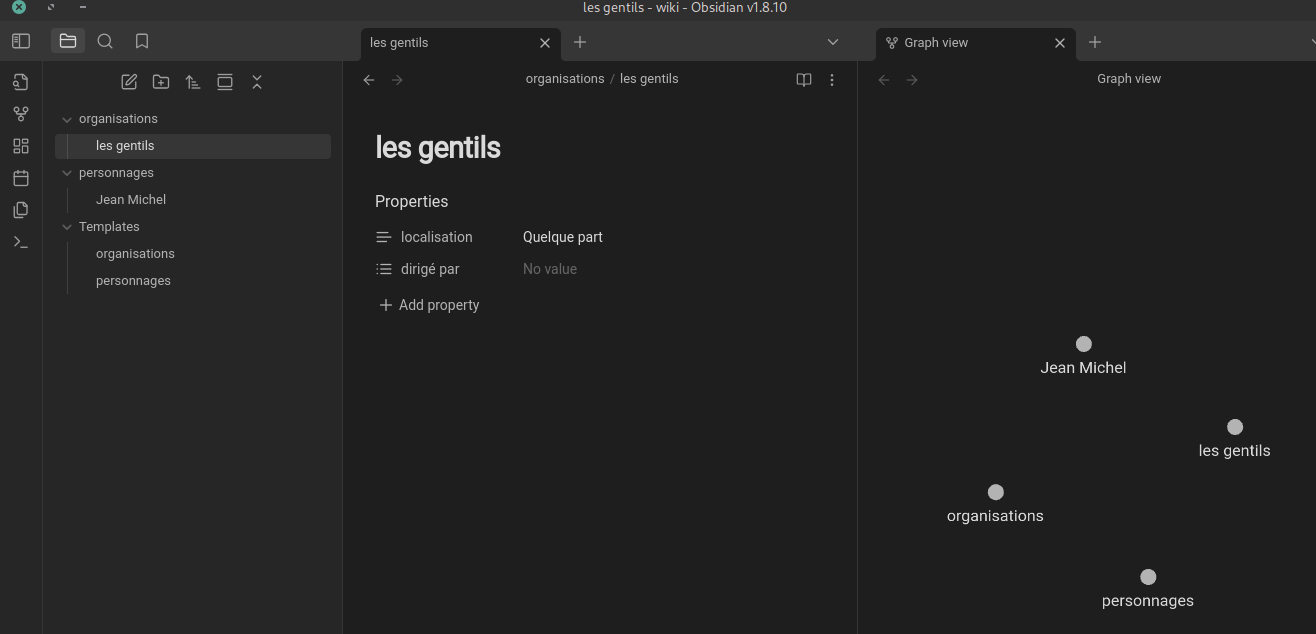Image resolution: width=1316 pixels, height=634 pixels.
Task: Collapse the Templates folder
Action: tap(68, 227)
